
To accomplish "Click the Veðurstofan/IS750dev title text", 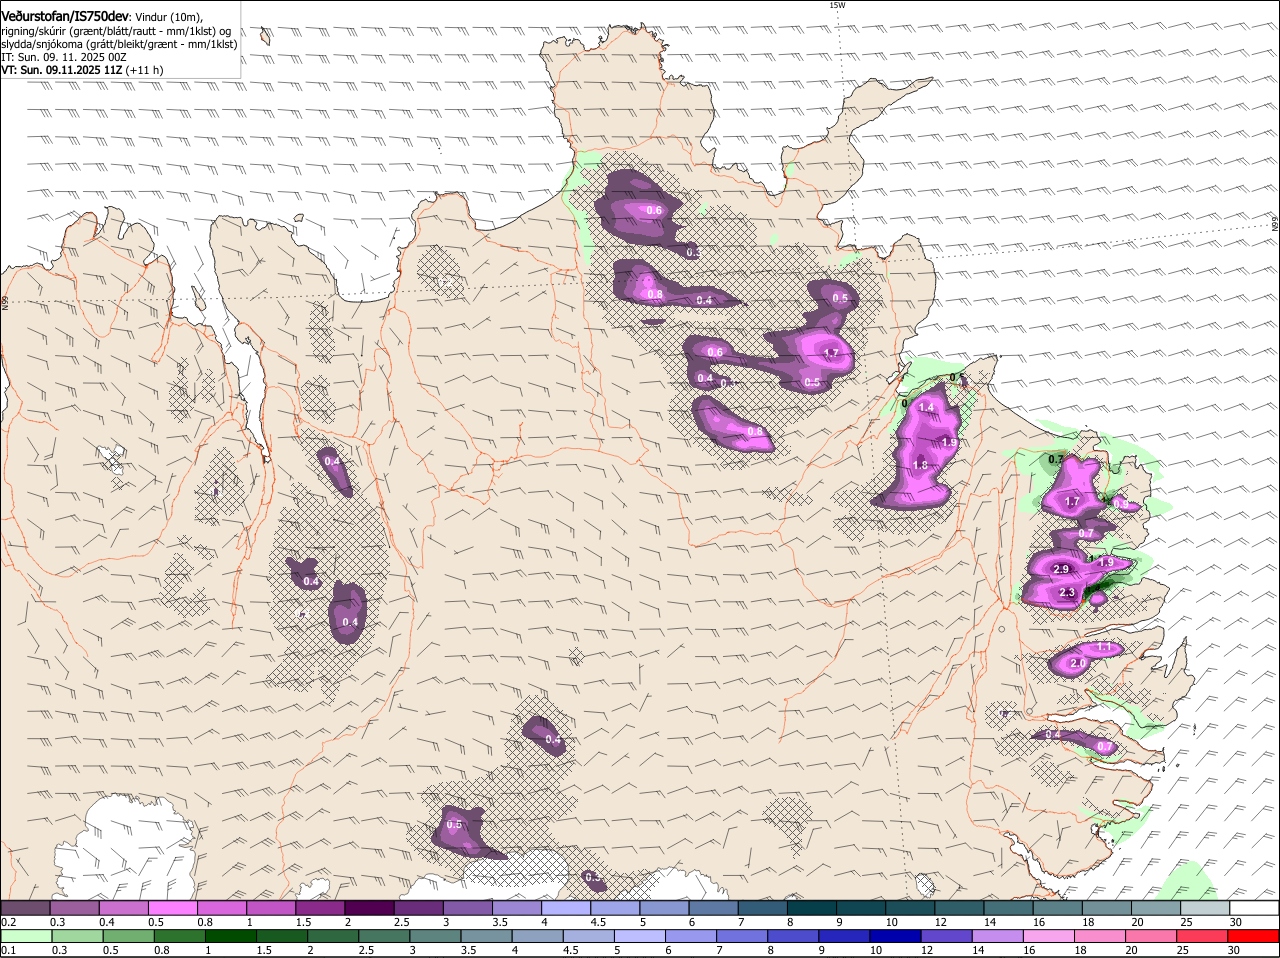I will (x=65, y=16).
